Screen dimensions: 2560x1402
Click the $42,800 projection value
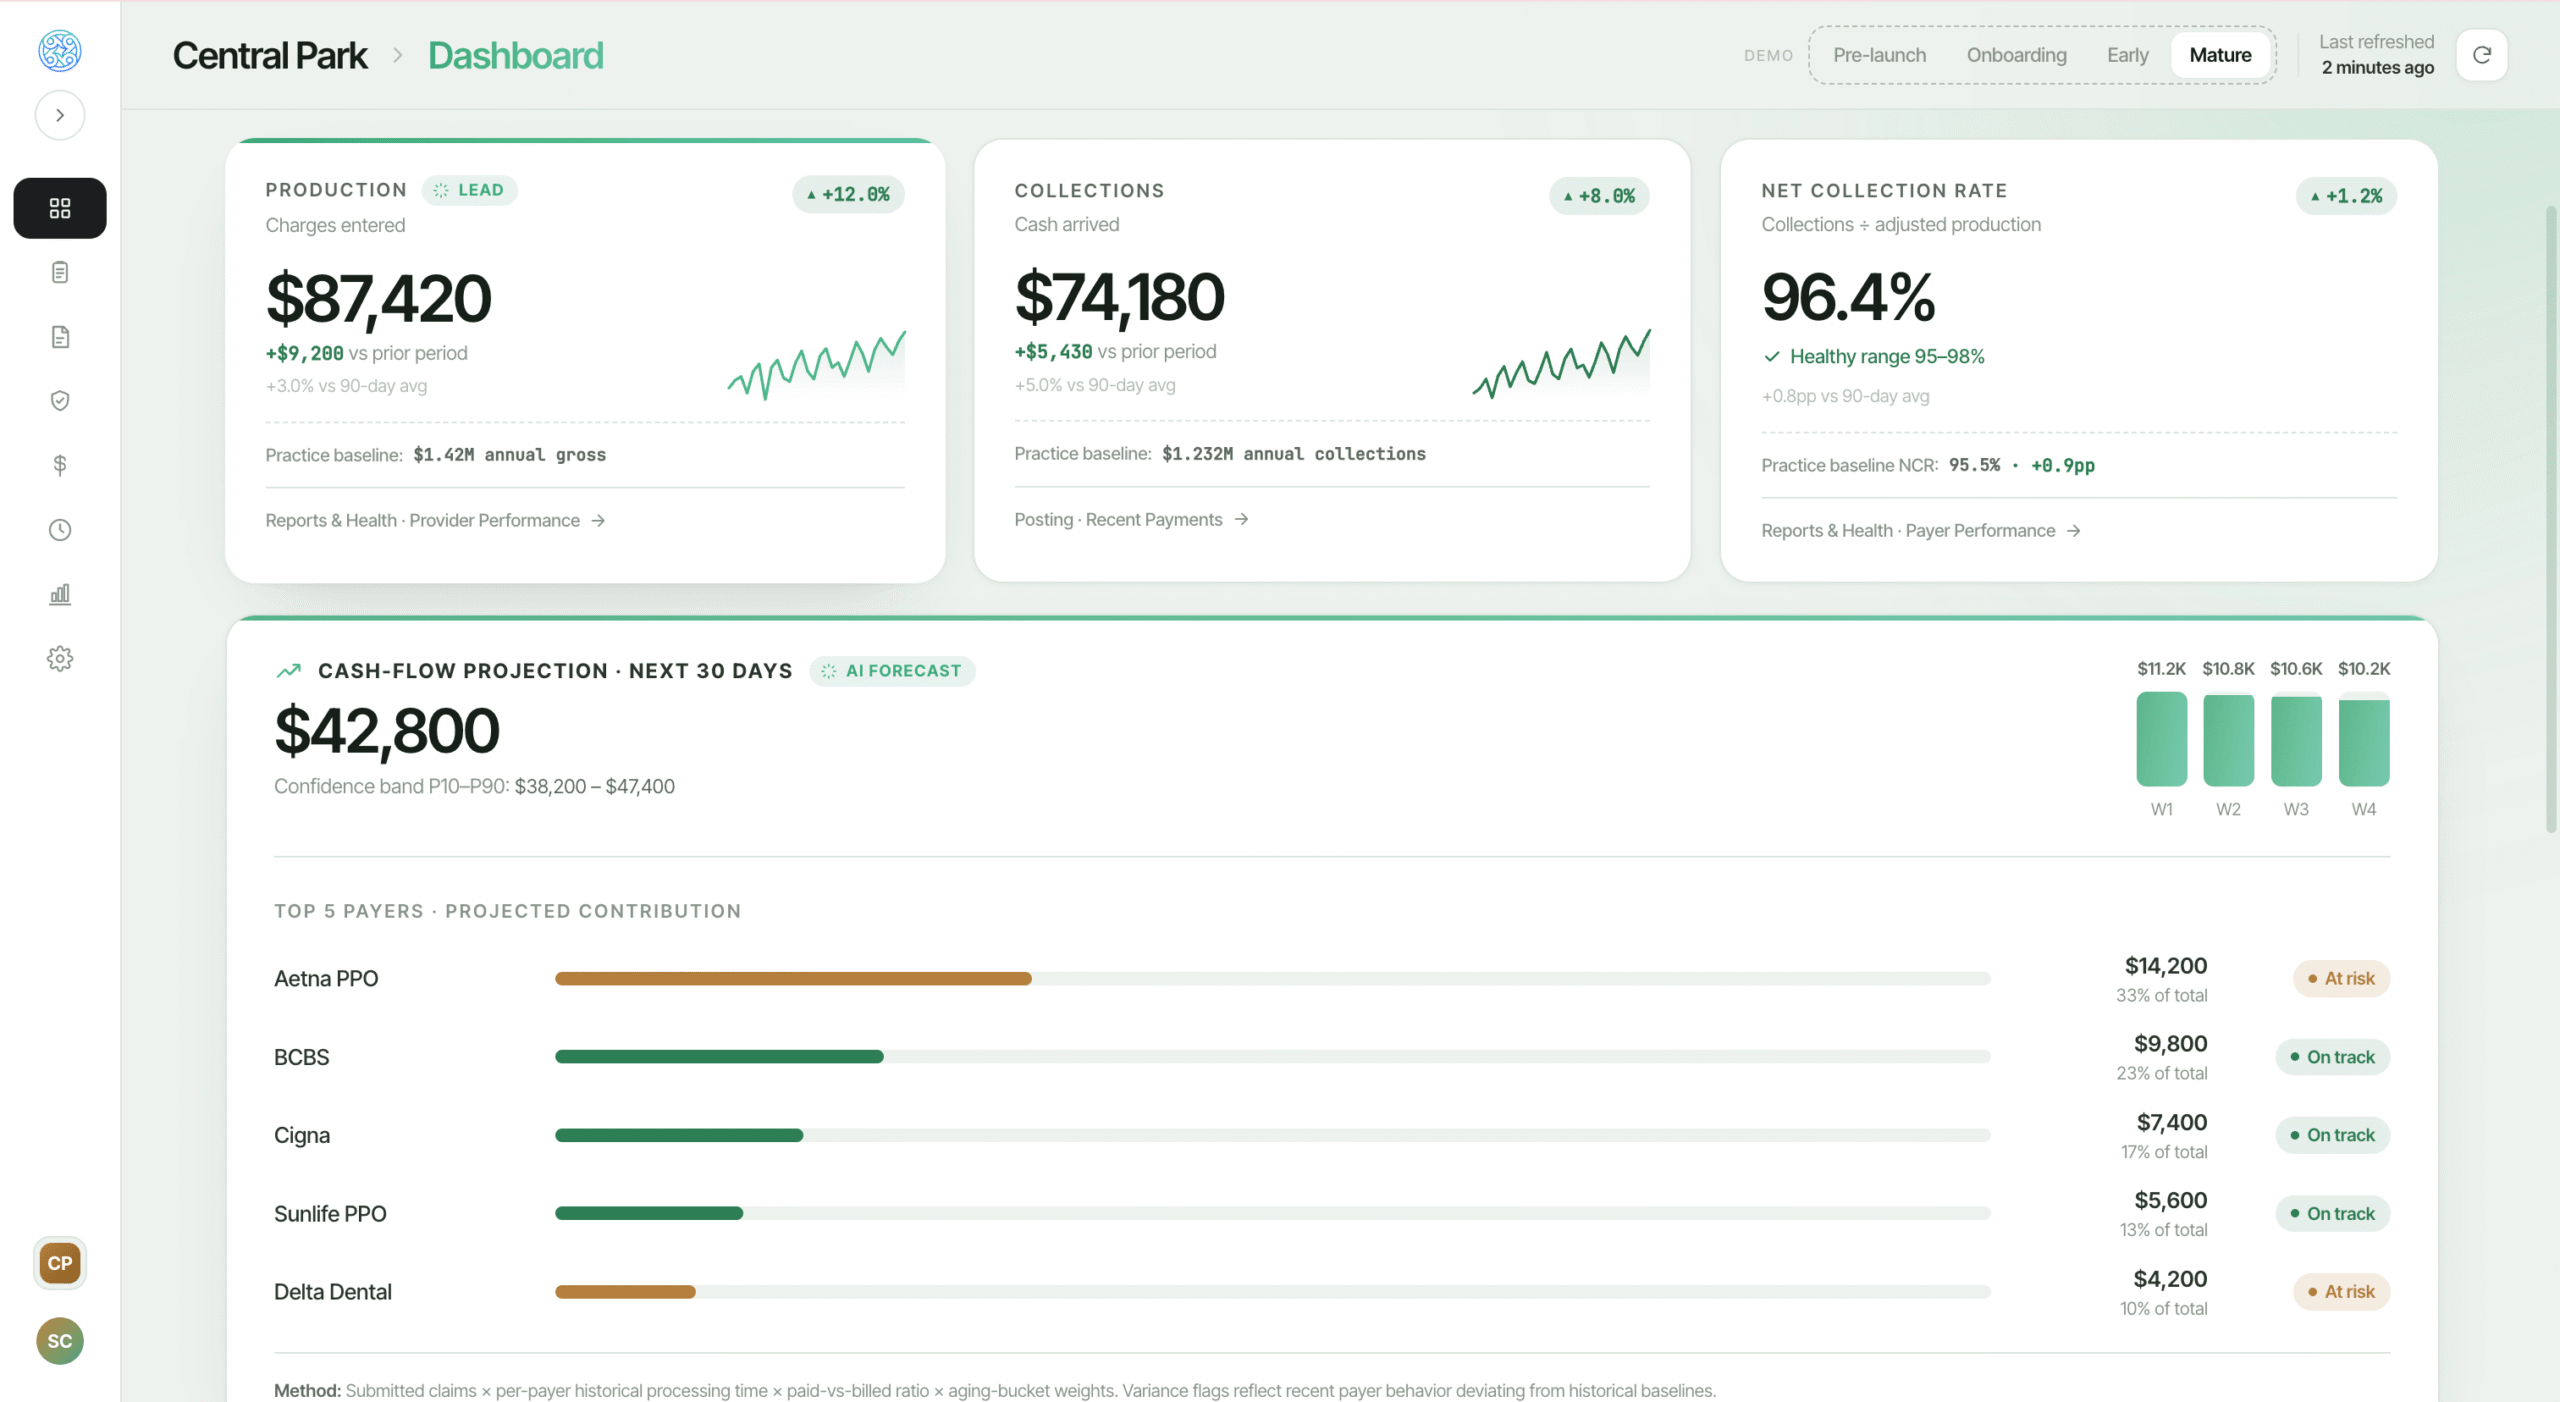point(386,731)
